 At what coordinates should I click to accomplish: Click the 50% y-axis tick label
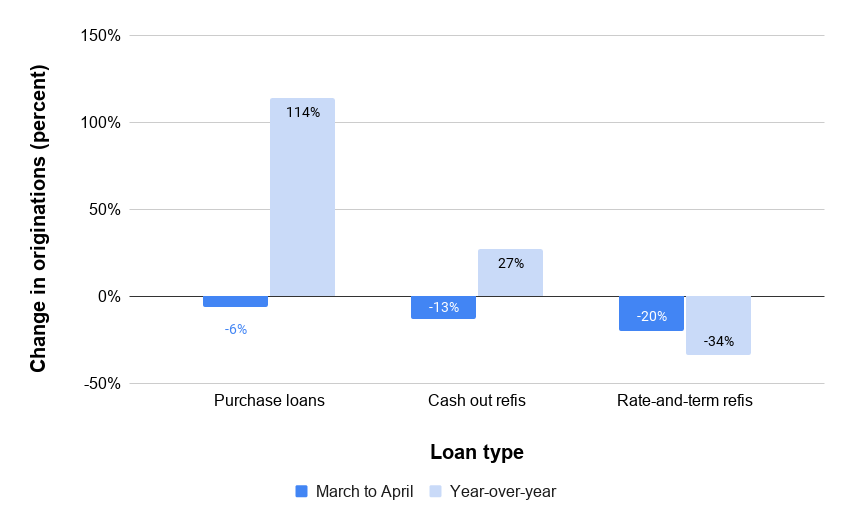(x=105, y=209)
